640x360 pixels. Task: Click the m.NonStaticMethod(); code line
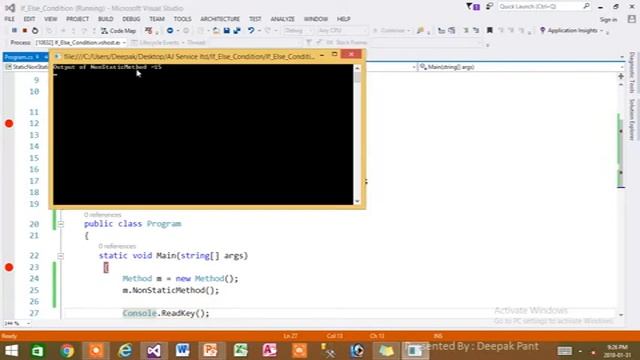pos(171,290)
